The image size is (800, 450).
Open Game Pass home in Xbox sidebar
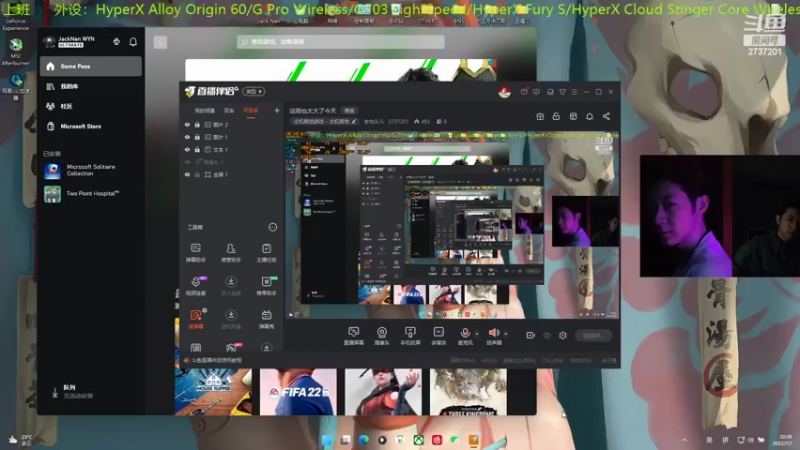point(91,66)
